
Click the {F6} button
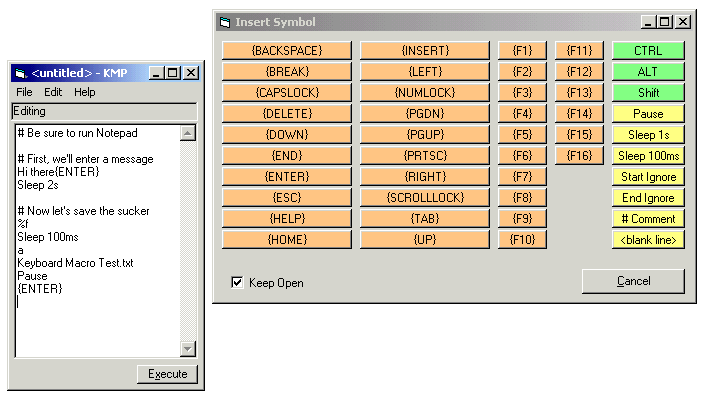tap(522, 156)
